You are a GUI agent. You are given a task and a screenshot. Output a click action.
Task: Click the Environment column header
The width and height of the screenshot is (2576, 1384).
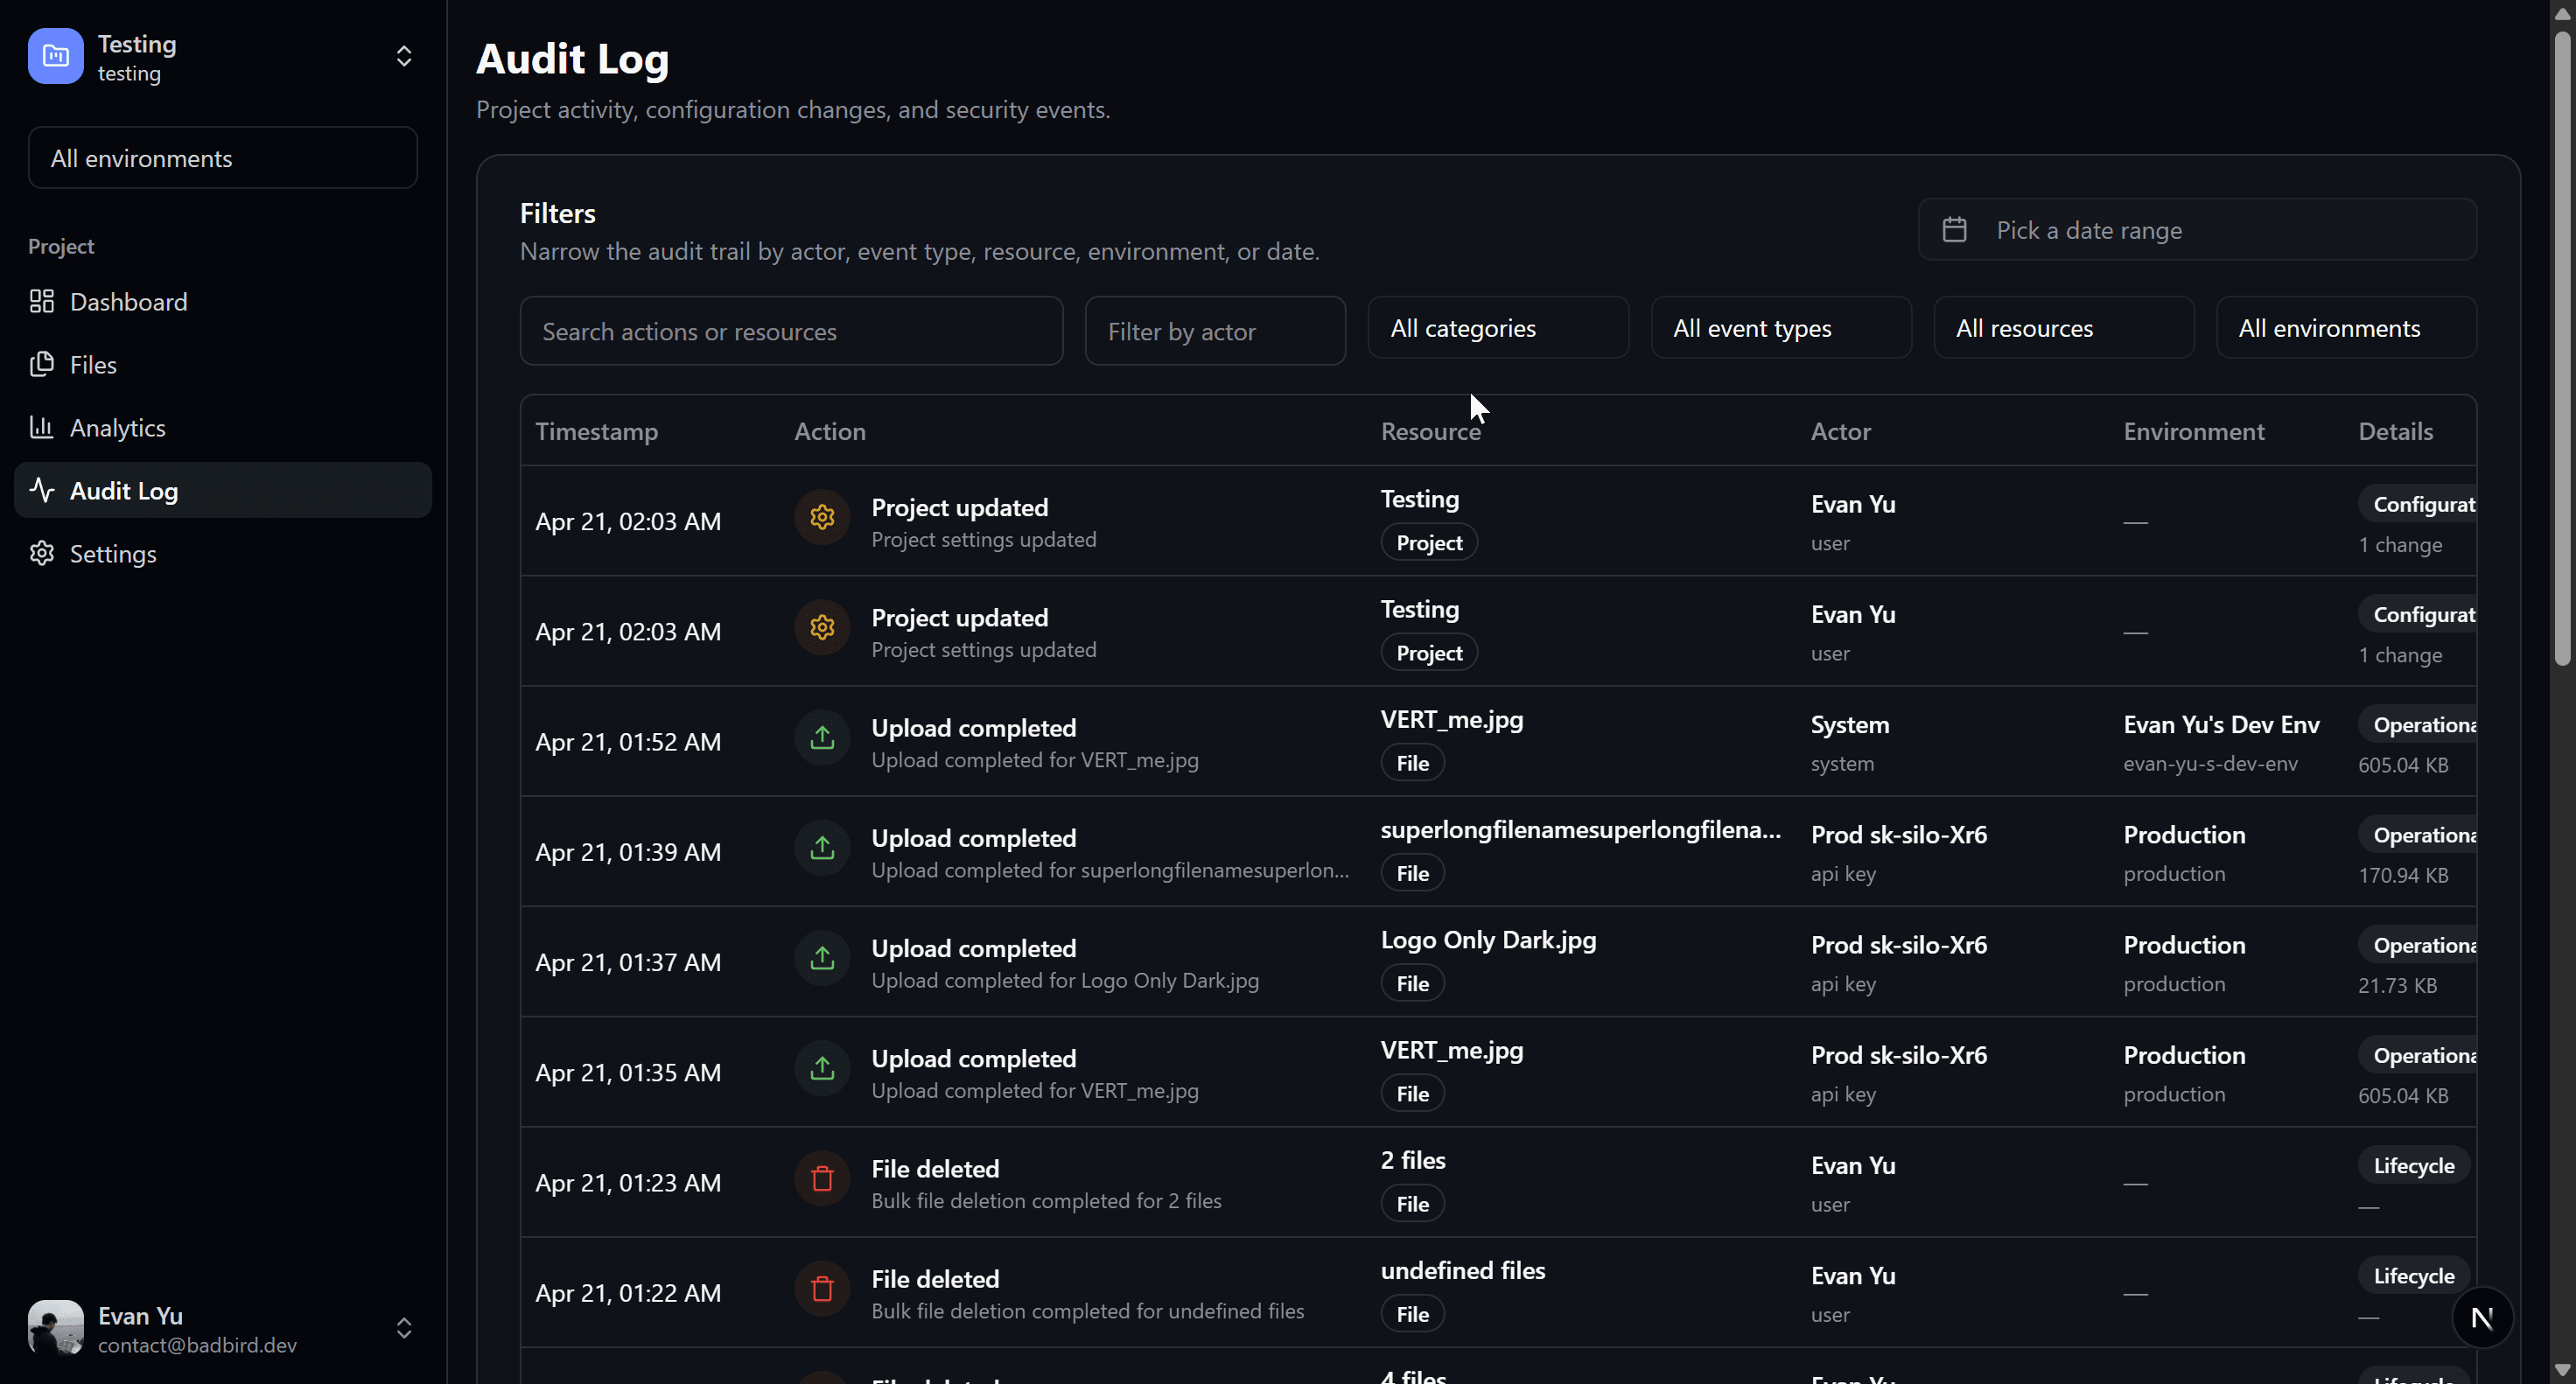[x=2194, y=431]
